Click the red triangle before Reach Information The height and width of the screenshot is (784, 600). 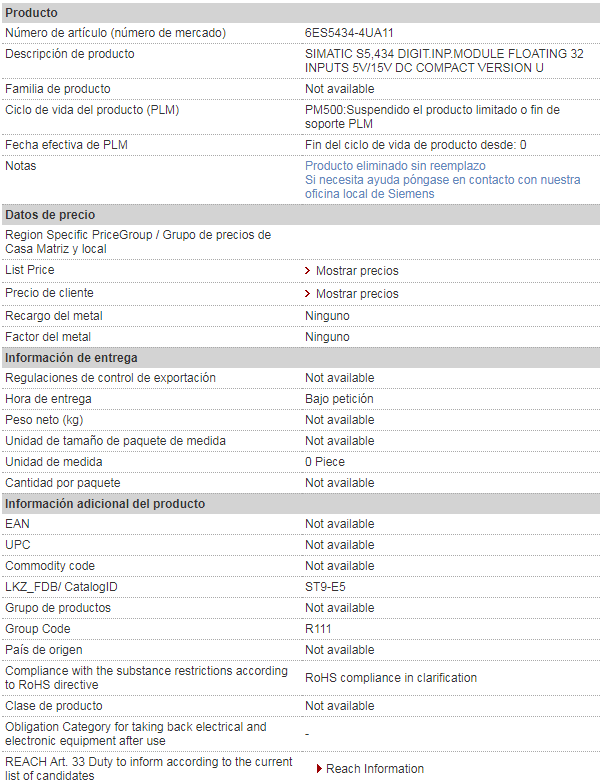[319, 768]
